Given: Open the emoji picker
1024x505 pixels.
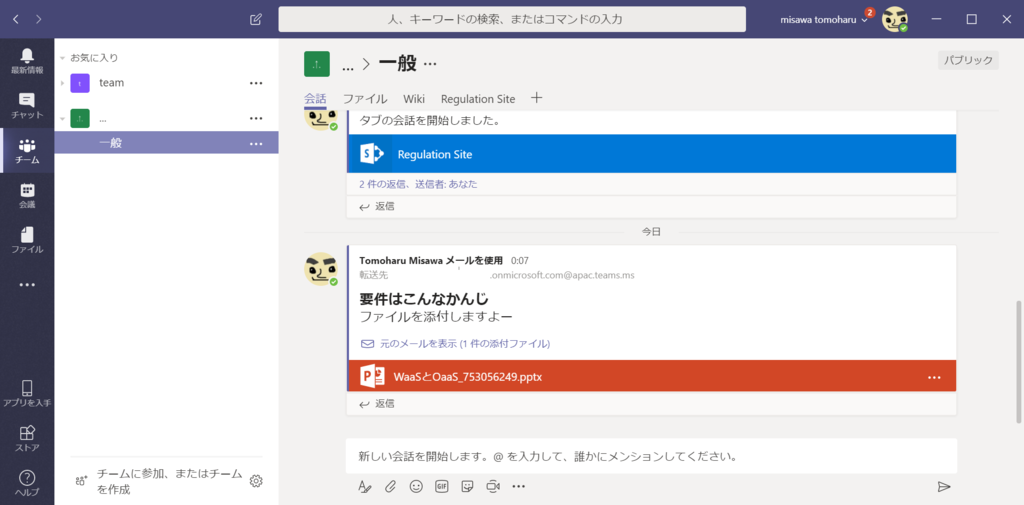Looking at the screenshot, I should tap(416, 486).
